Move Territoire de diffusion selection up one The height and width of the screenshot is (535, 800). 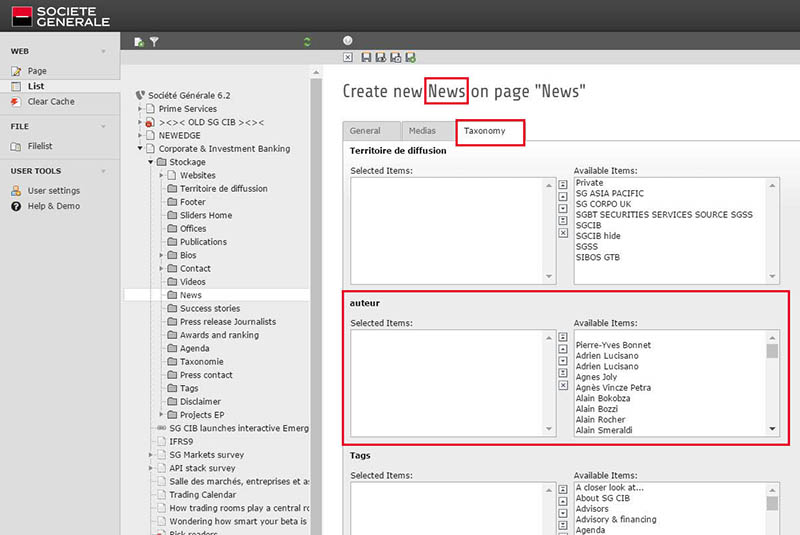[563, 197]
